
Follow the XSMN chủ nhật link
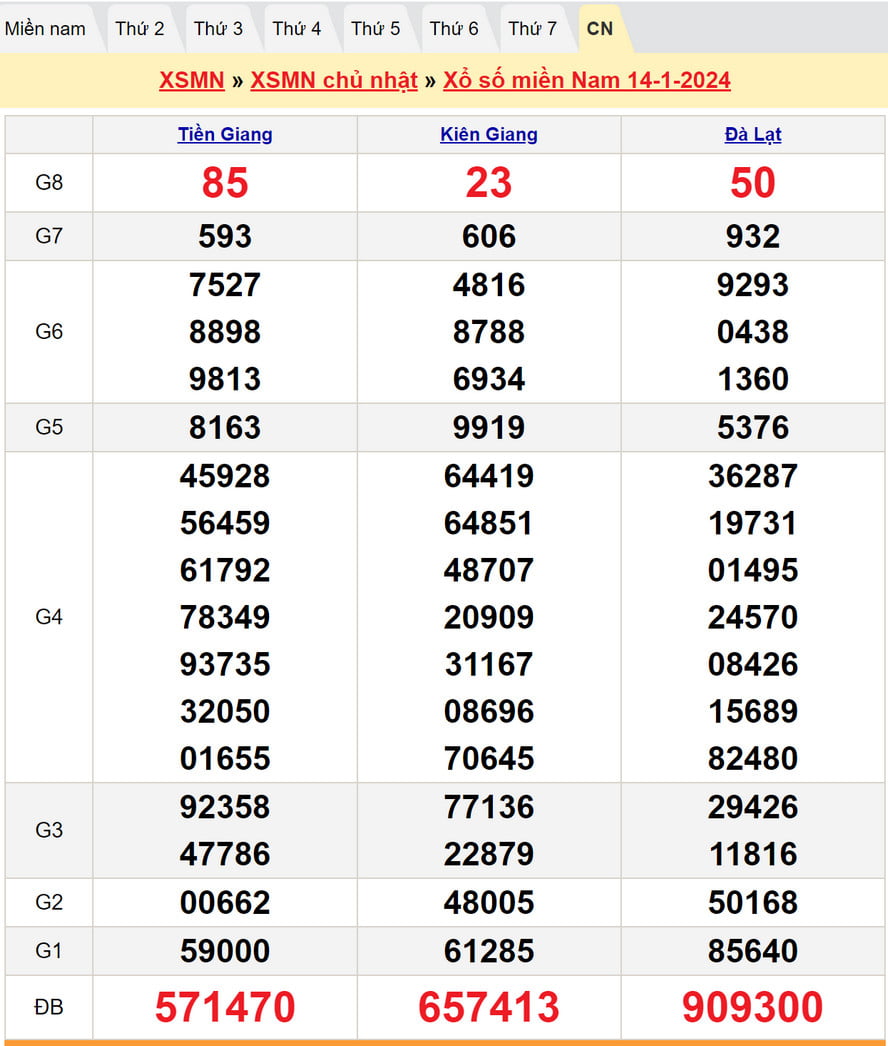click(333, 80)
